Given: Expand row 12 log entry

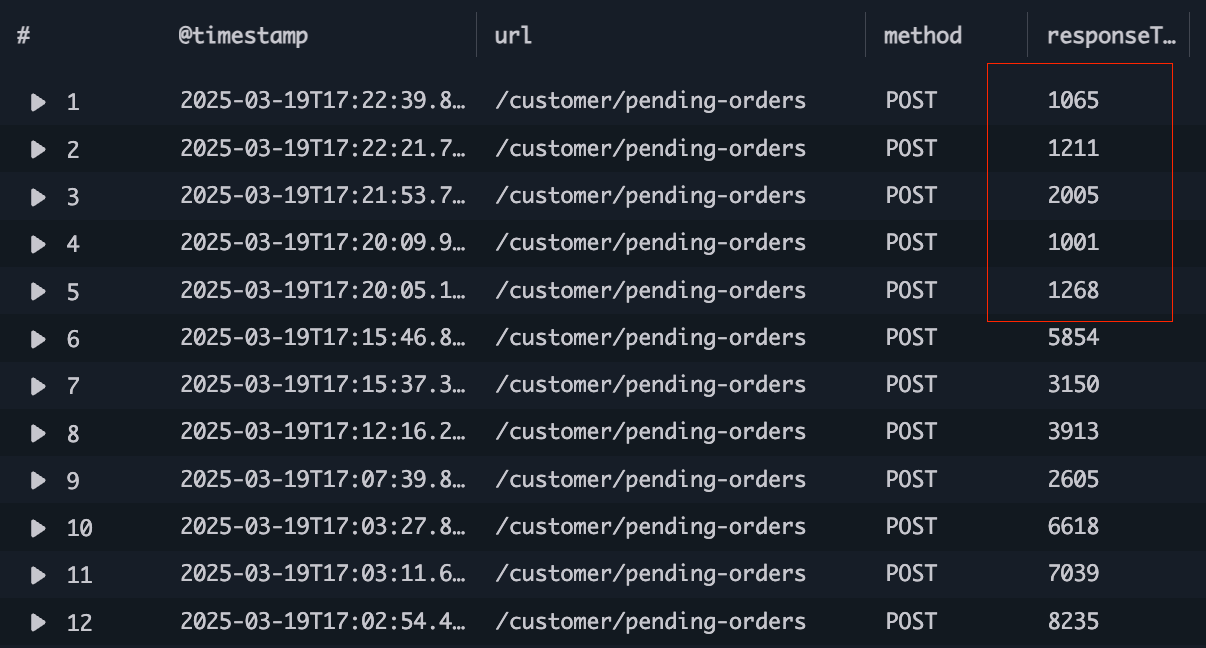Looking at the screenshot, I should 38,623.
